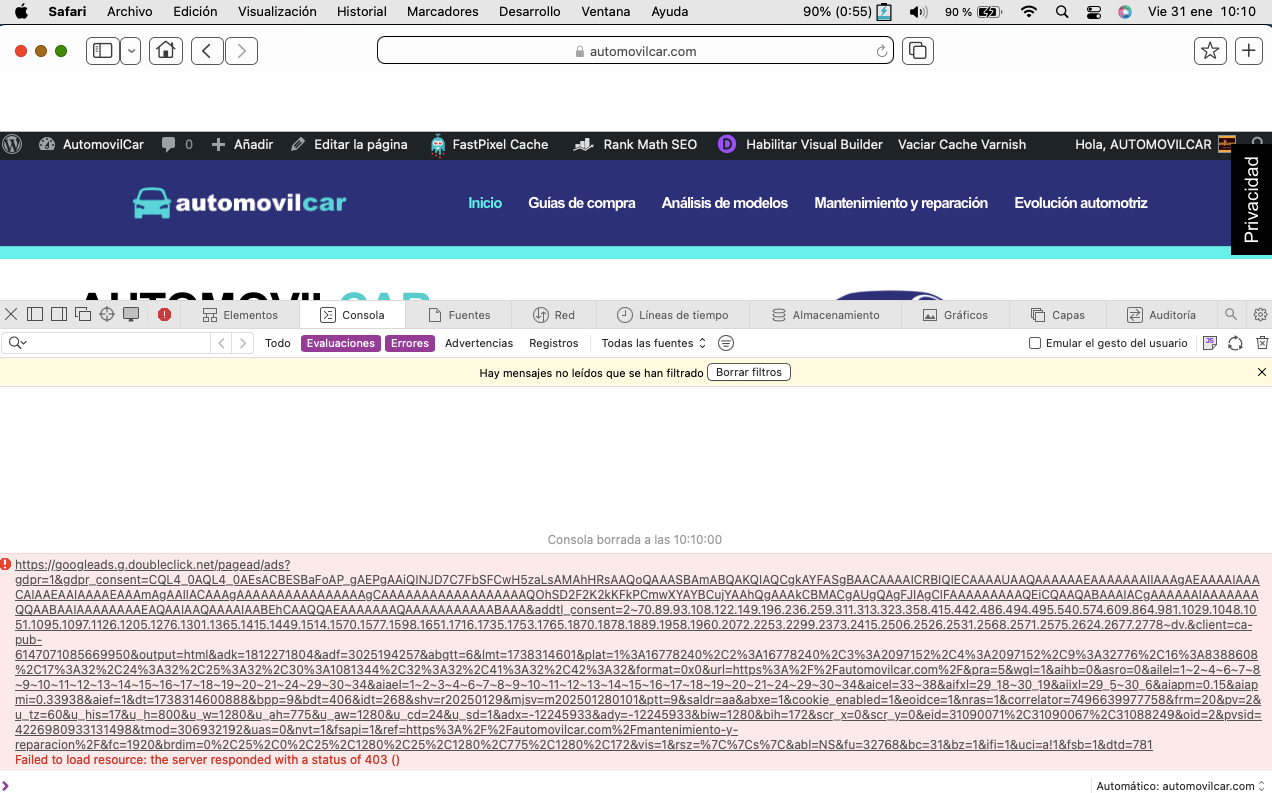Open Evolución automotriz nav link

coord(1081,203)
